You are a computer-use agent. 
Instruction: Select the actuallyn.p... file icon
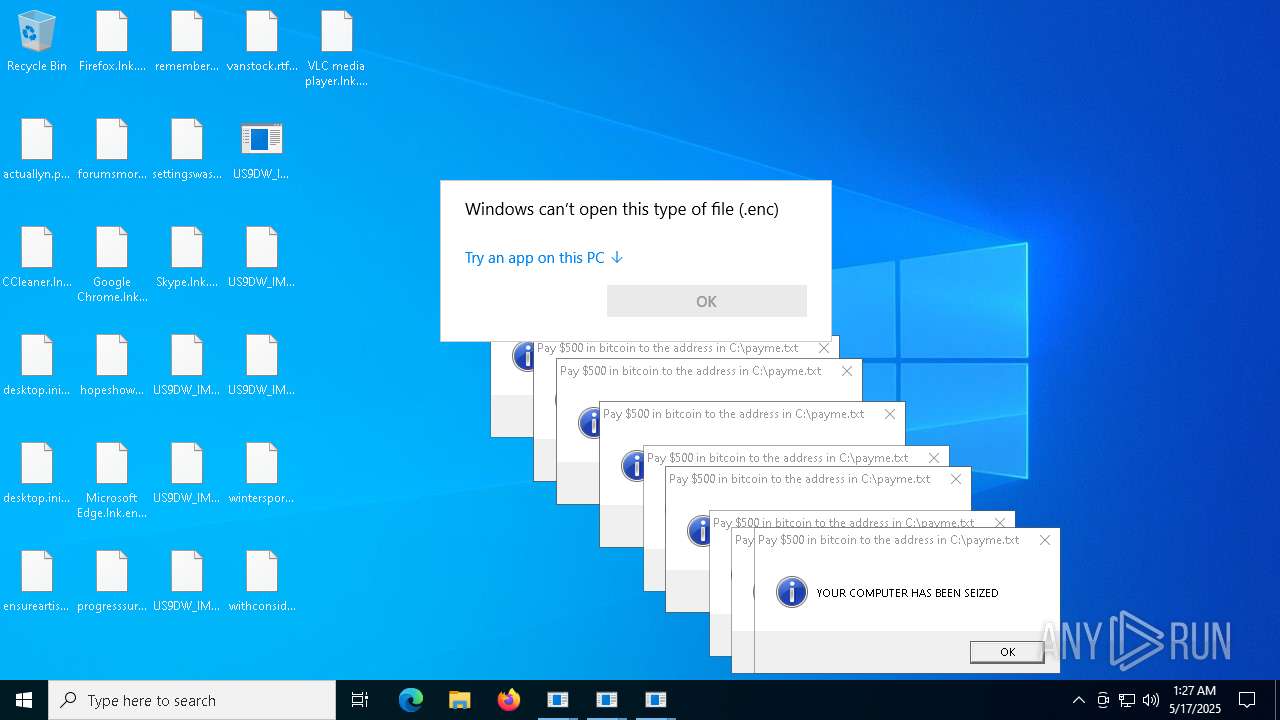point(37,150)
